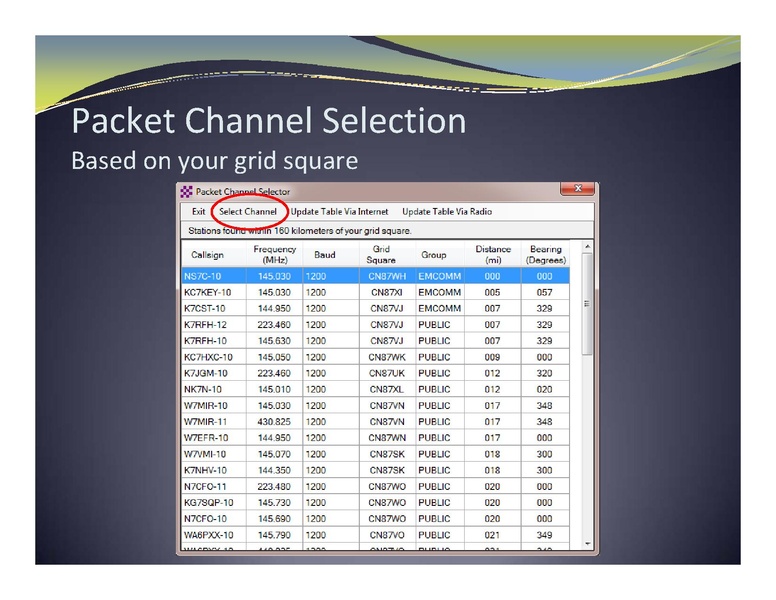
Task: Sort by the Bearing (Degrees) column header
Action: point(545,254)
